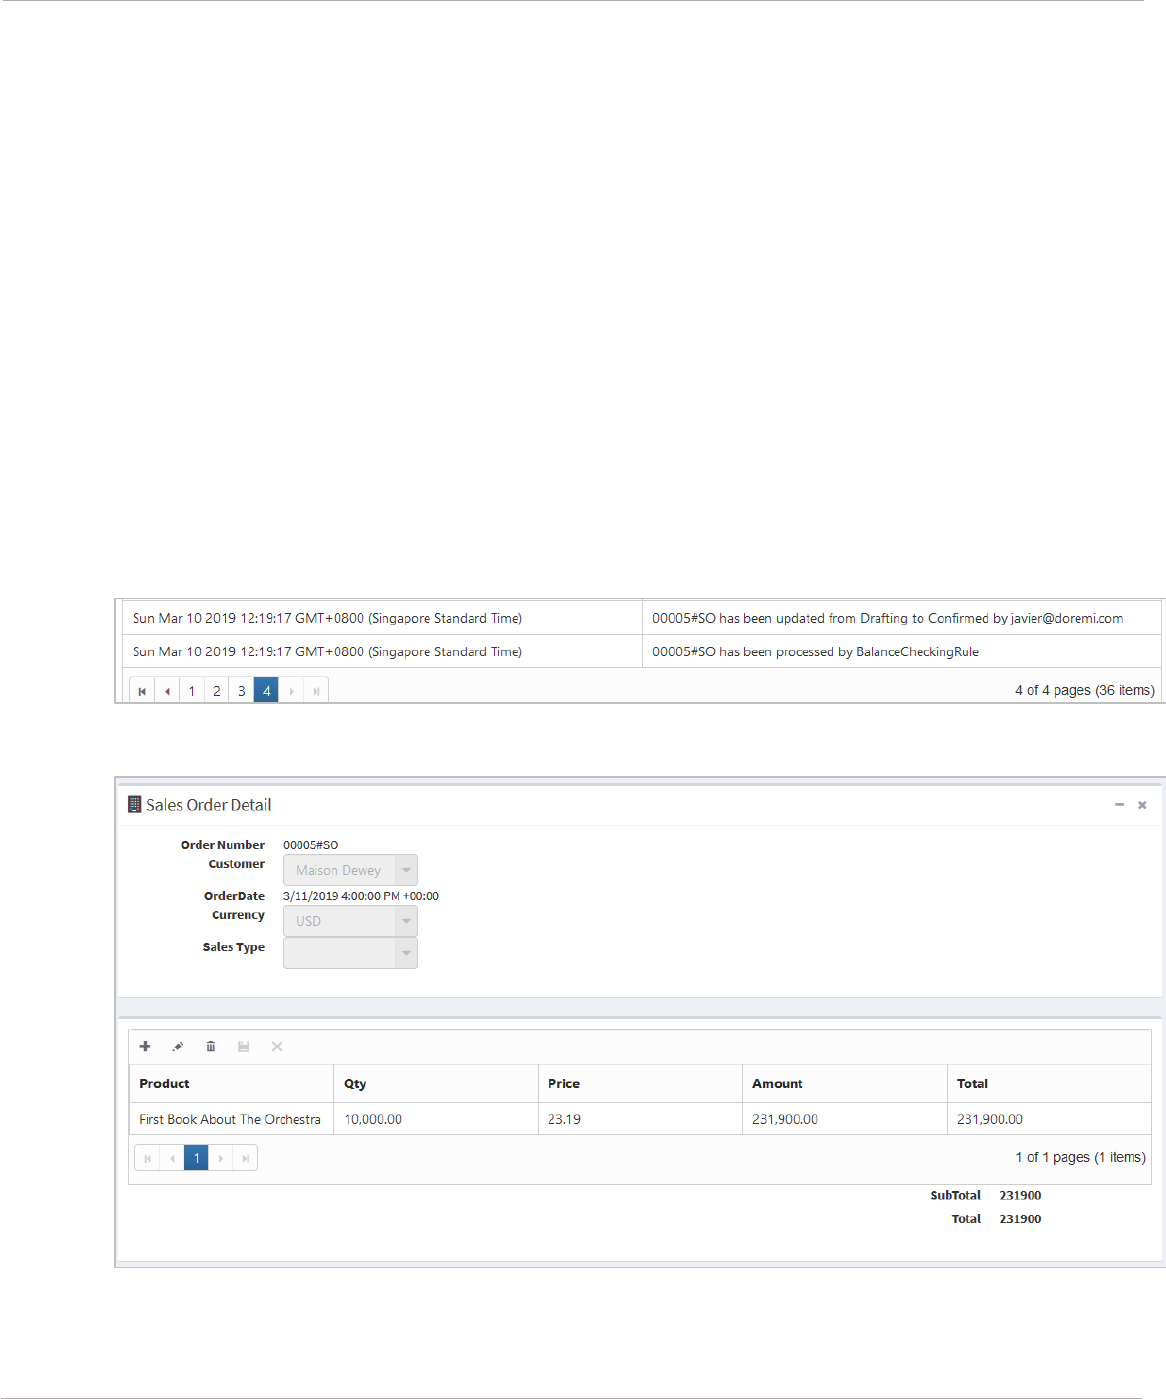The height and width of the screenshot is (1399, 1166).
Task: Delete order line with trash icon
Action: click(210, 1046)
